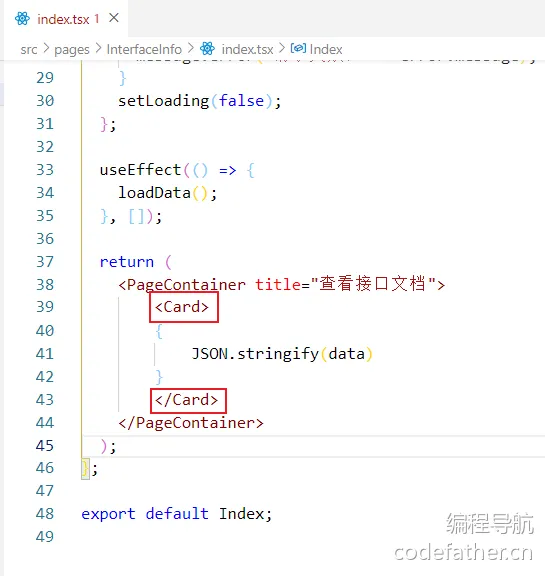Click the React icon in breadcrumb
This screenshot has height=576, width=545.
tap(207, 49)
